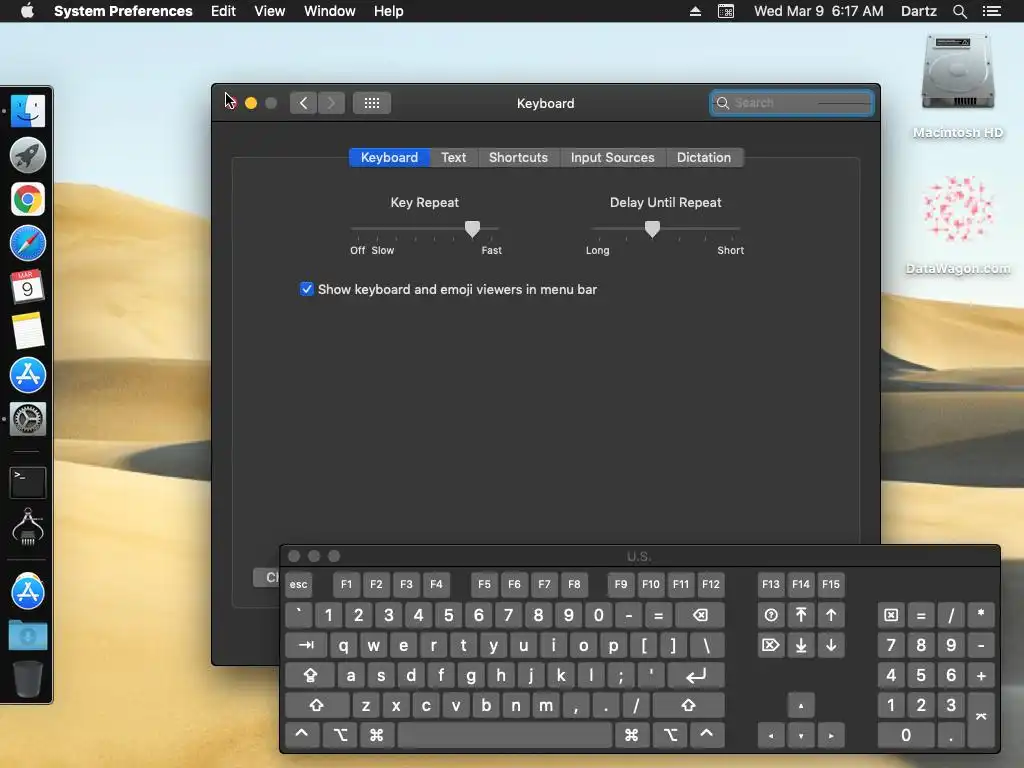
Task: Open Notification Center list icon
Action: click(x=991, y=11)
